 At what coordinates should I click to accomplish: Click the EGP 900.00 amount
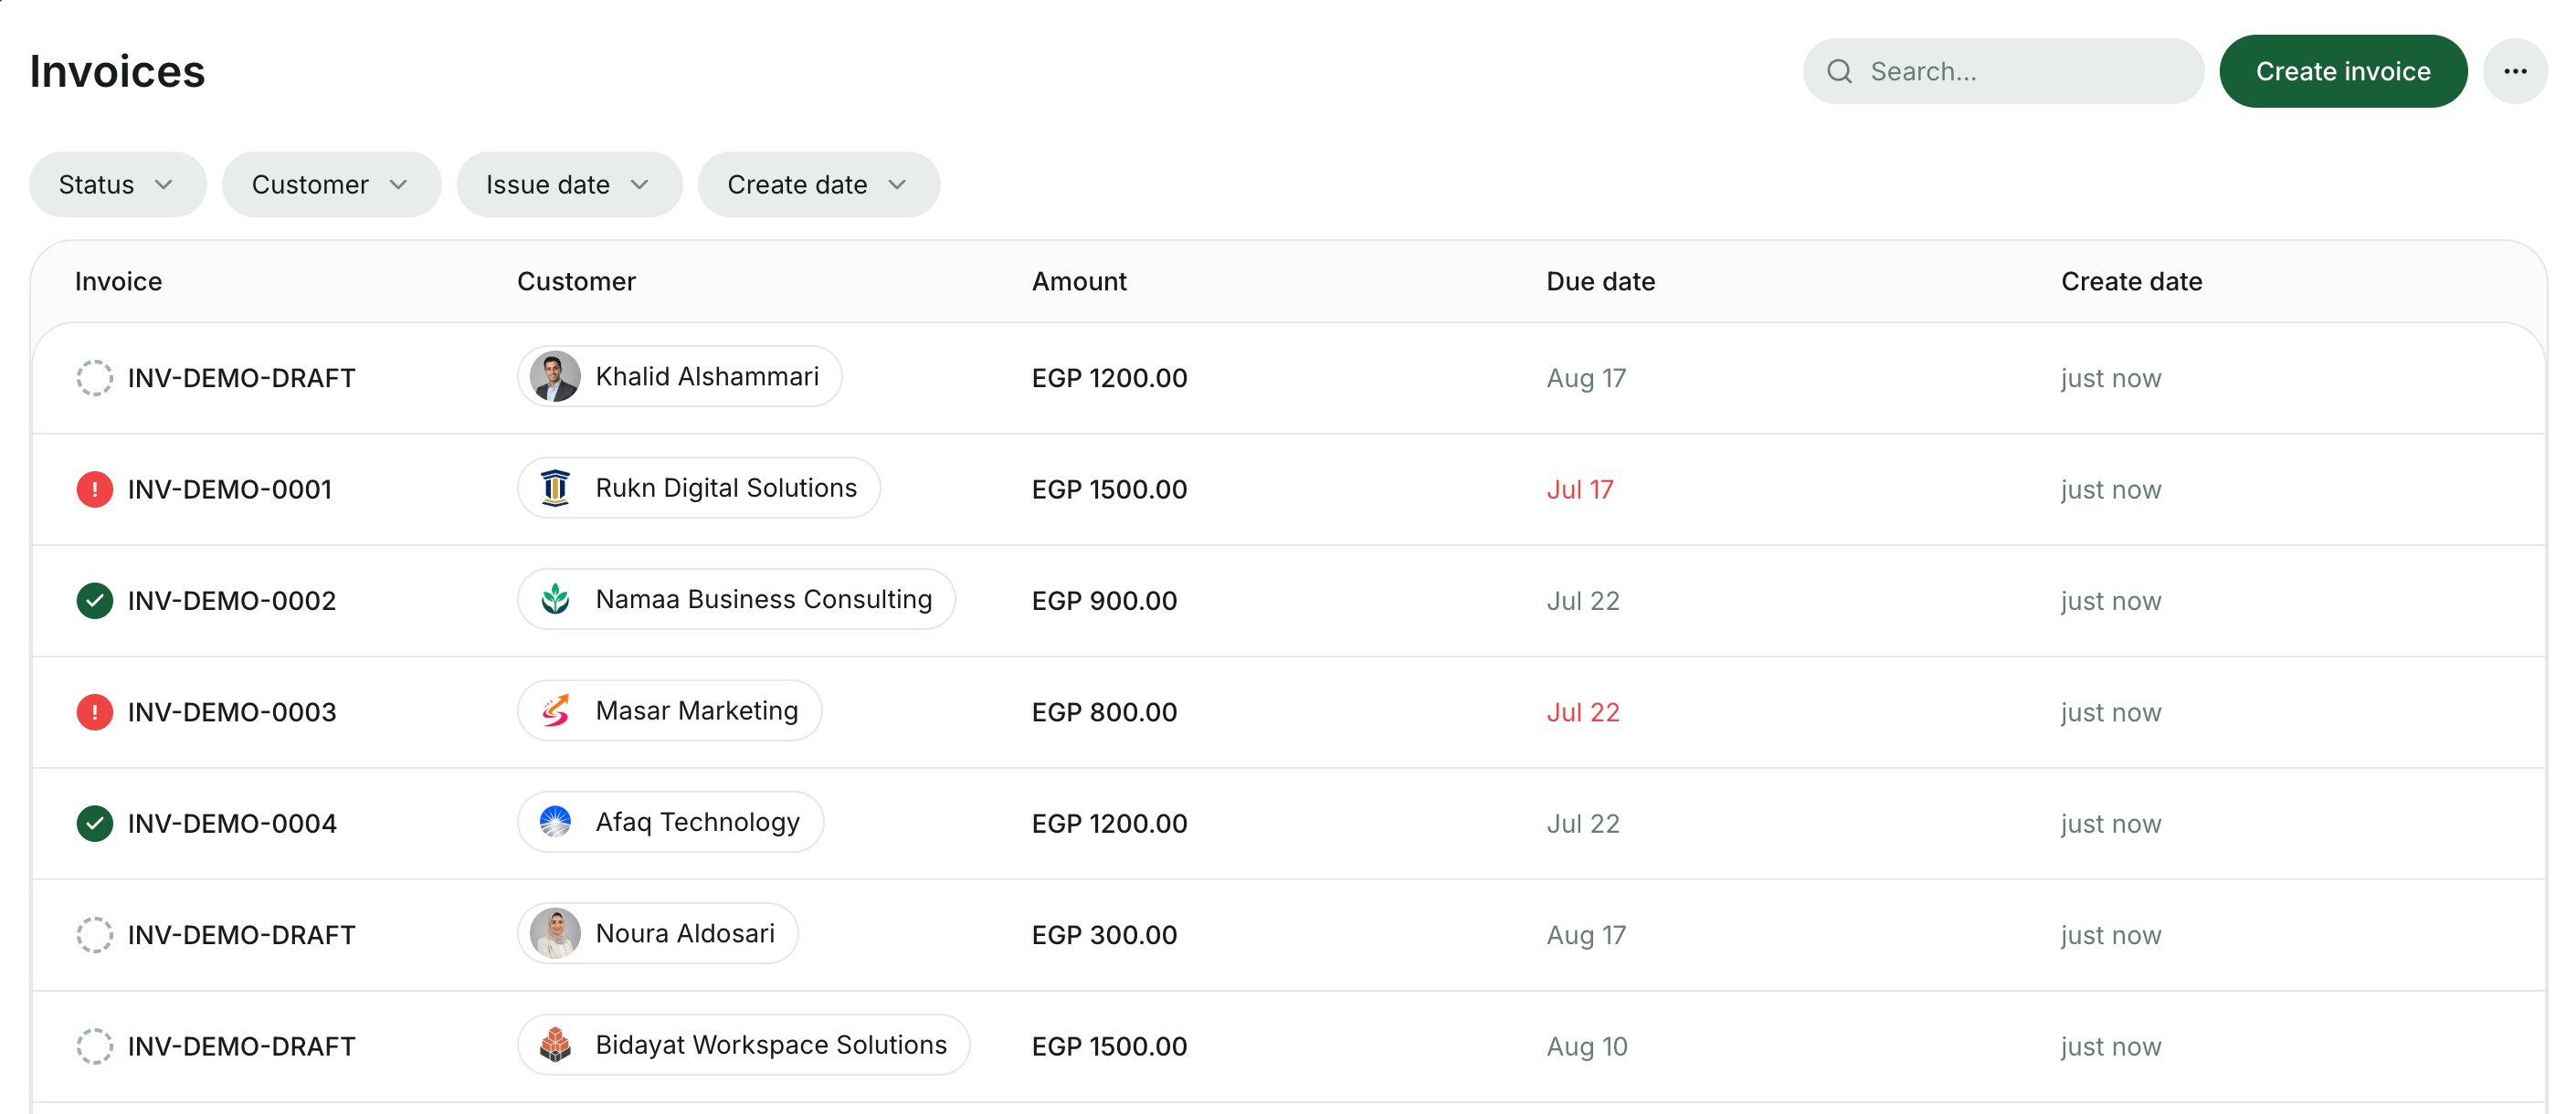point(1104,601)
